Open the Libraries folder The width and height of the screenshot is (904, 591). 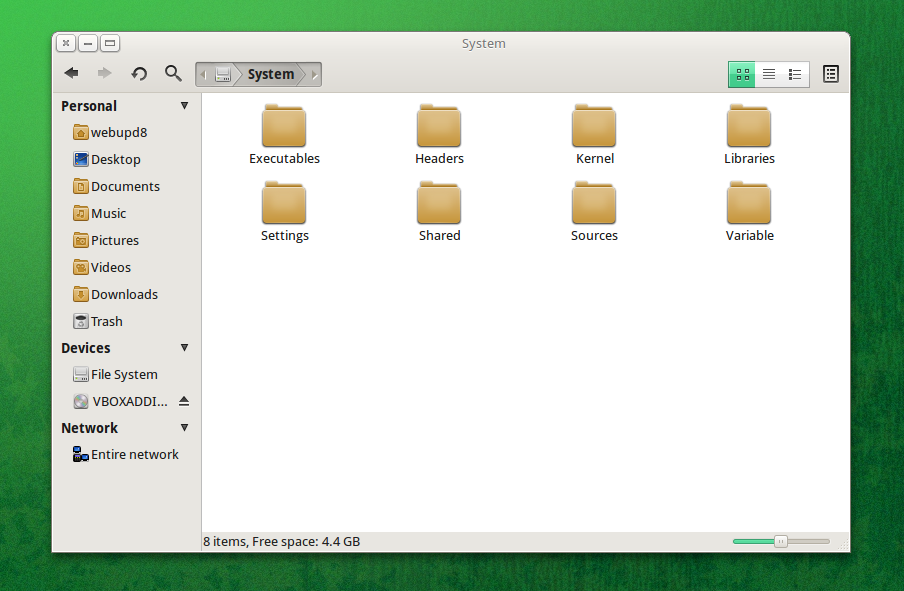click(749, 135)
